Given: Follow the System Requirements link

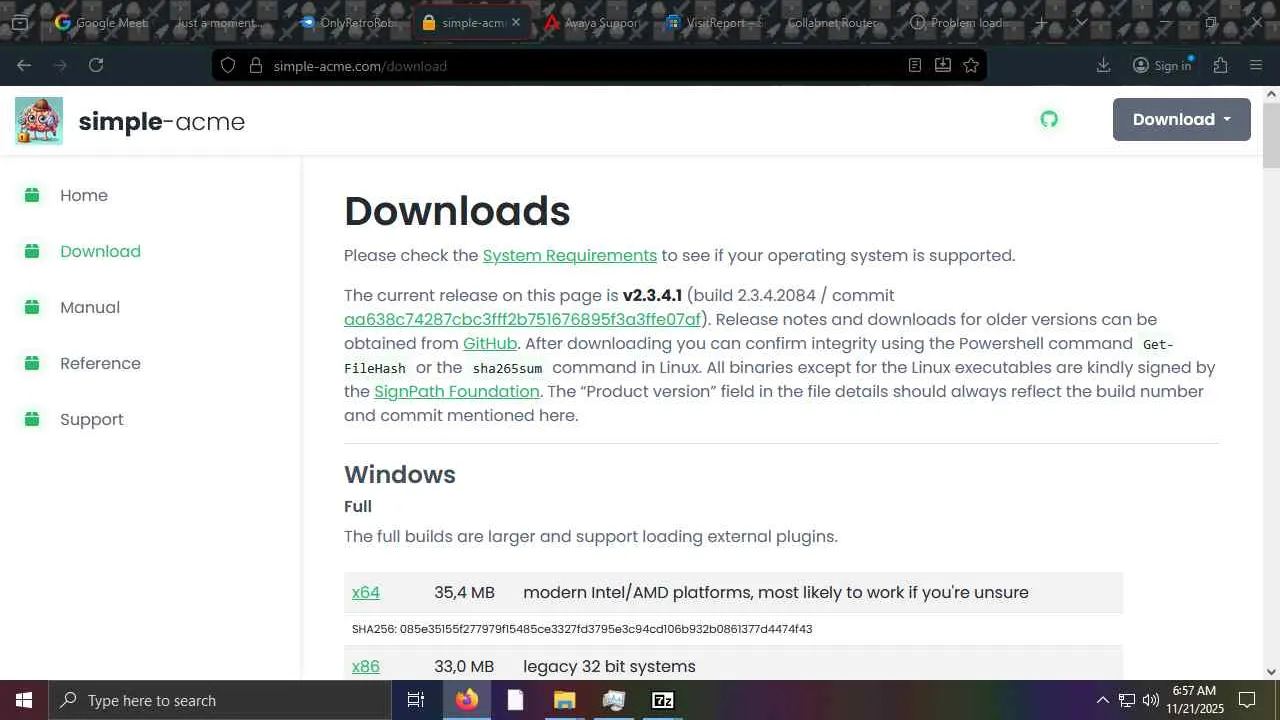Looking at the screenshot, I should [x=570, y=255].
